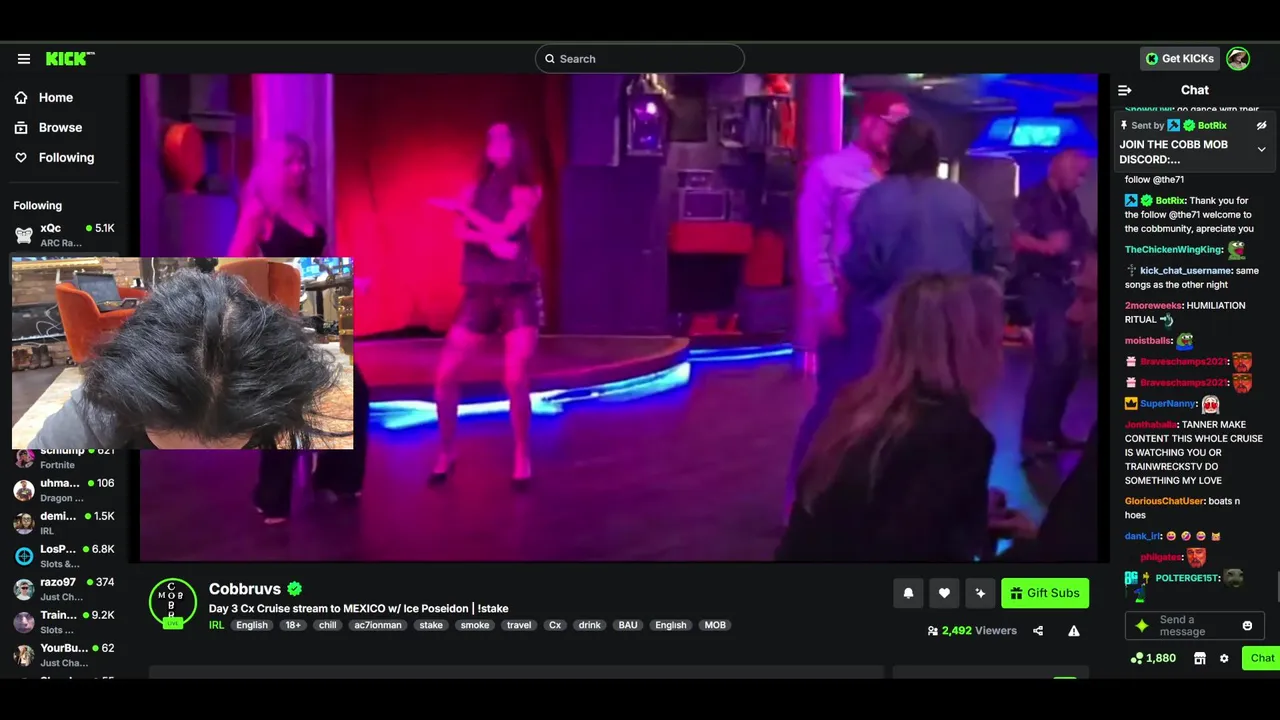Open Train... Slots channel in sidebar

pos(64,622)
